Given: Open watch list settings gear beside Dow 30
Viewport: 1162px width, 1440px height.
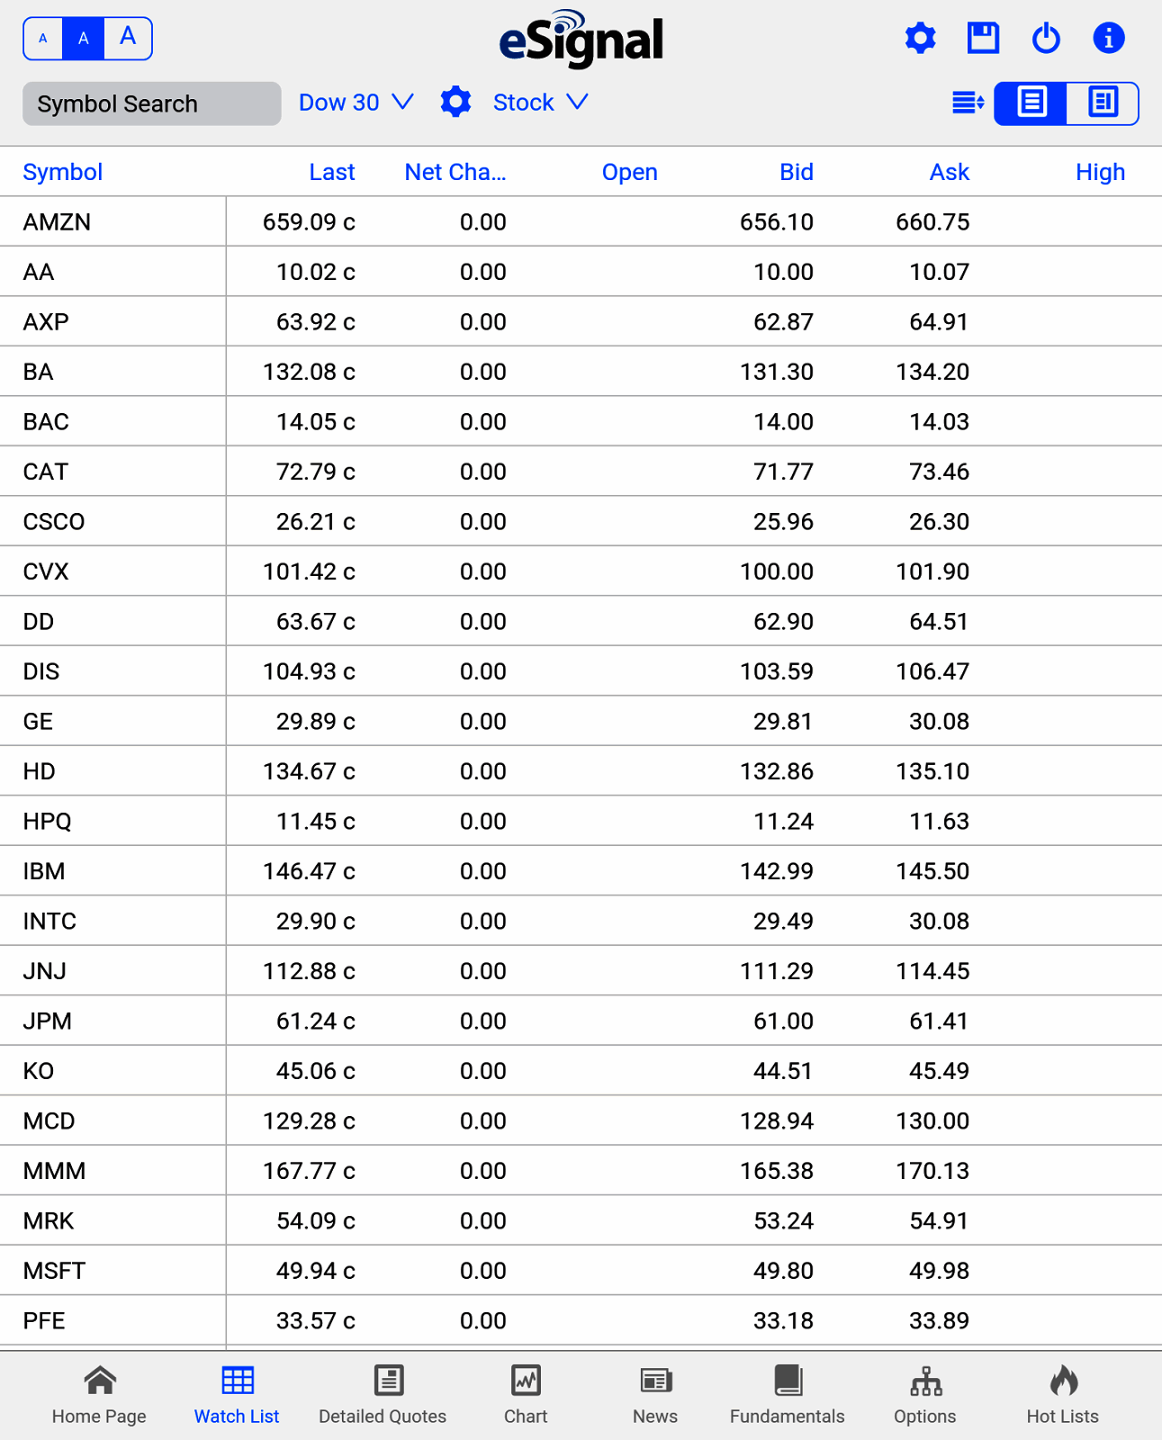Looking at the screenshot, I should tap(455, 102).
